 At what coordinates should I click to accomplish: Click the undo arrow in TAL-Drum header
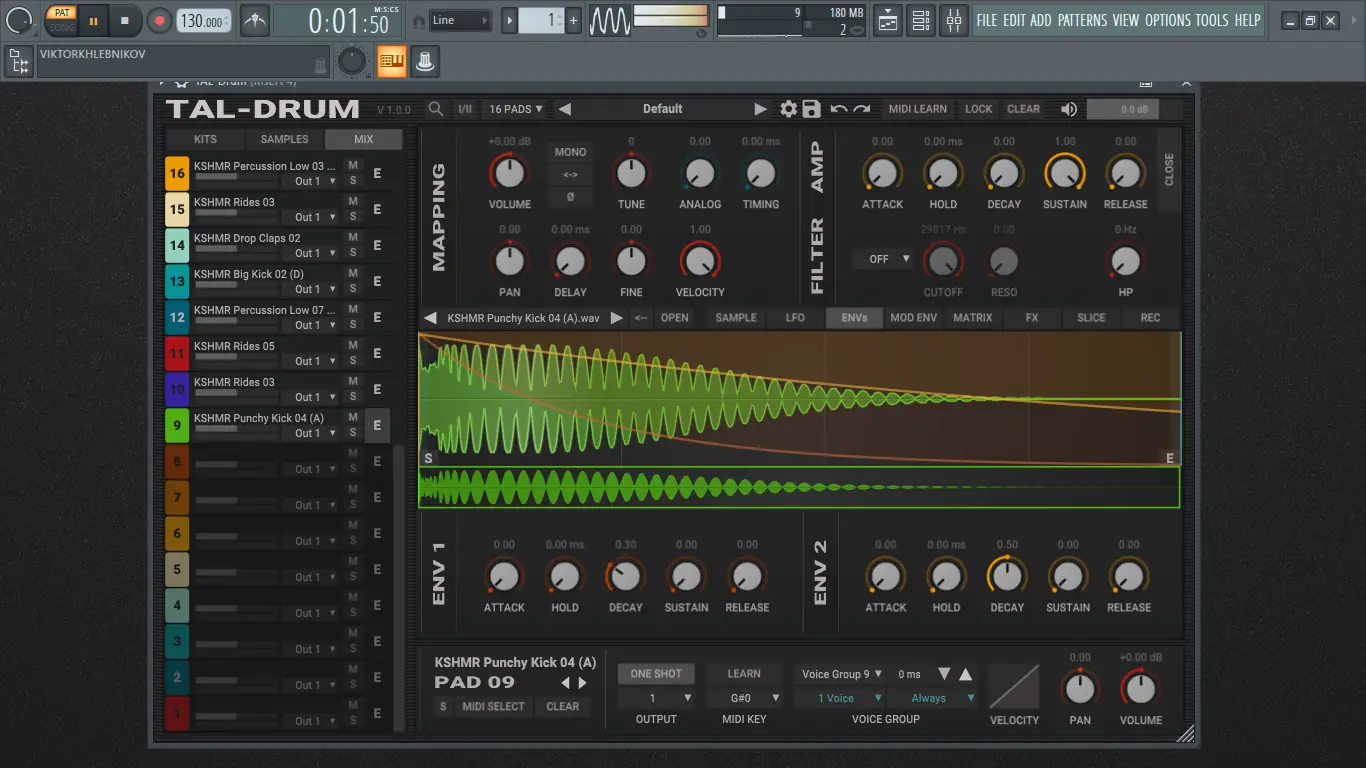(x=838, y=109)
